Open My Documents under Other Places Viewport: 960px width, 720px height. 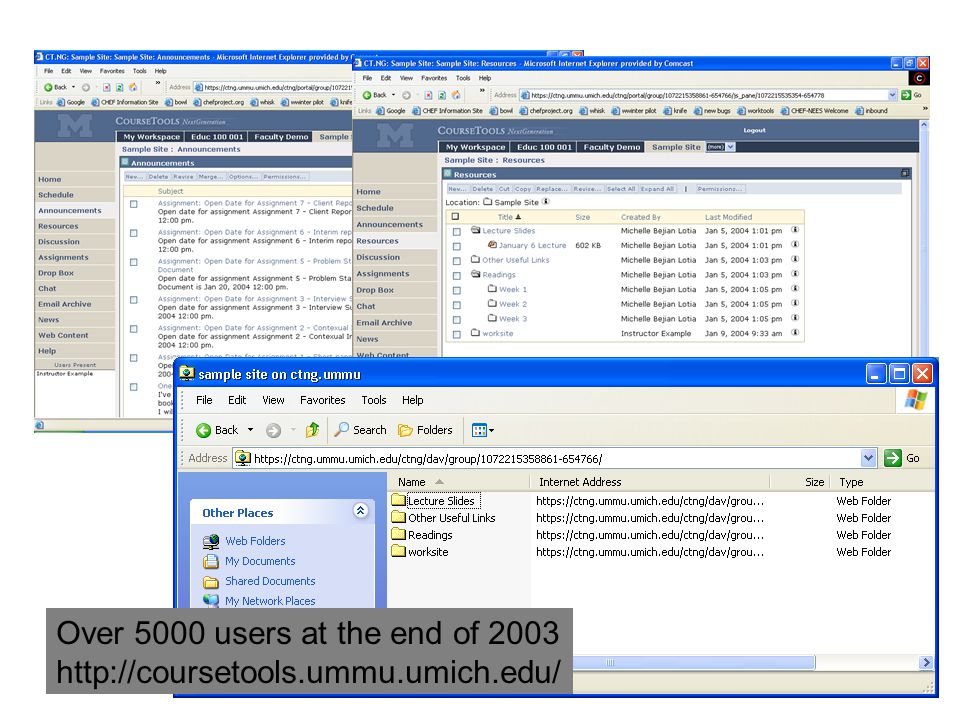[x=260, y=561]
